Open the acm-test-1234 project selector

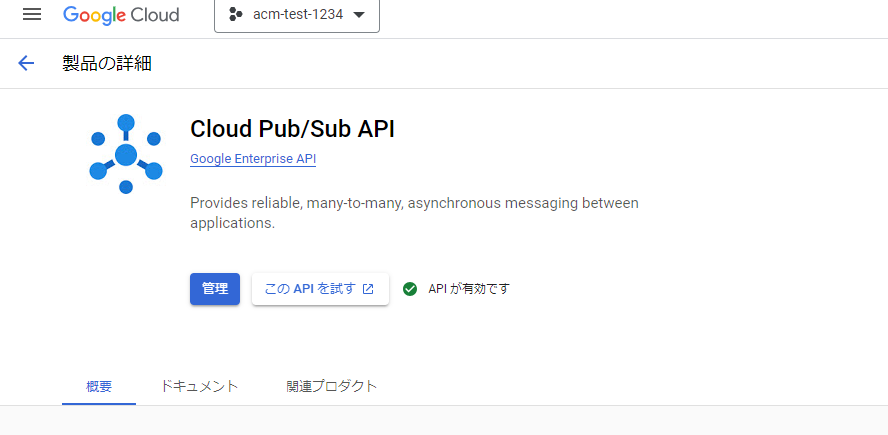(x=297, y=15)
